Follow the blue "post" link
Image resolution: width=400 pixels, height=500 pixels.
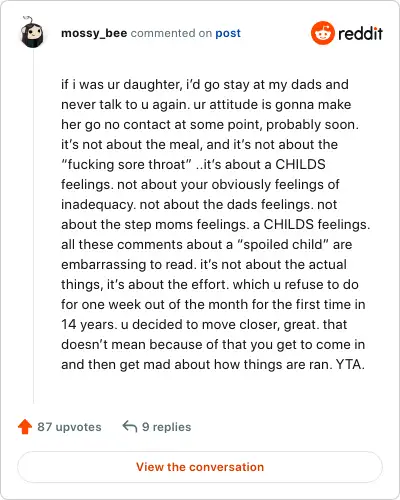coord(228,33)
